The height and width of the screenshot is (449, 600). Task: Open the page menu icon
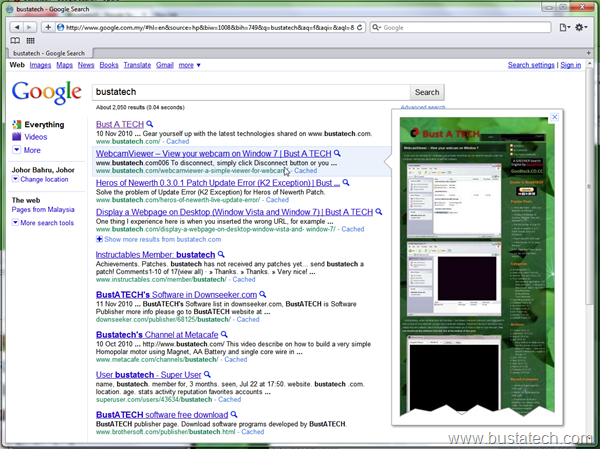(564, 27)
